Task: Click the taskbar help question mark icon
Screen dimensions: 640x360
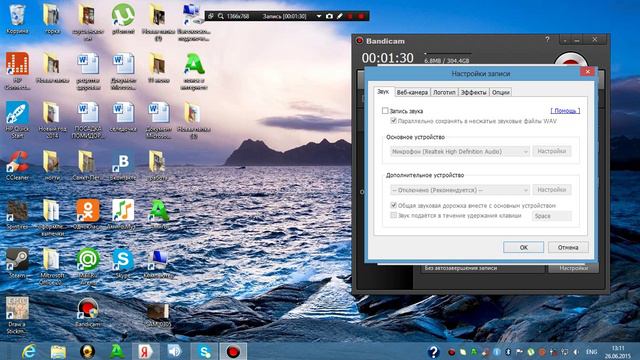Action: [x=433, y=351]
